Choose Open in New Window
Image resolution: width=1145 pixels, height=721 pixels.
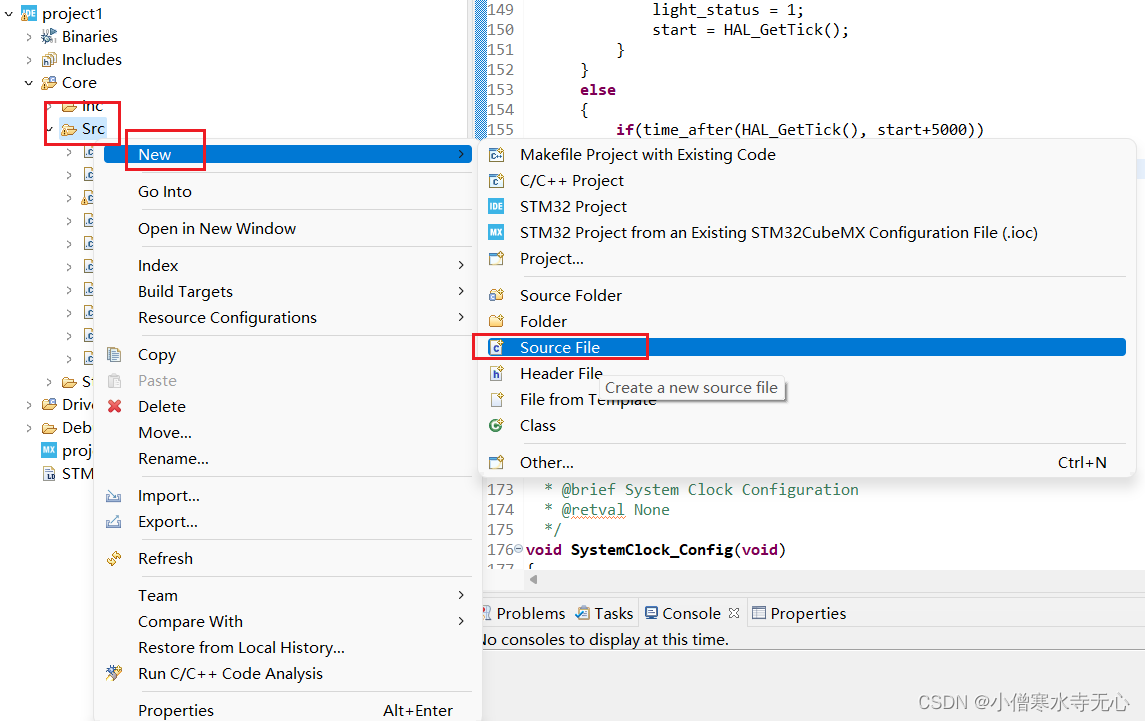pos(217,229)
